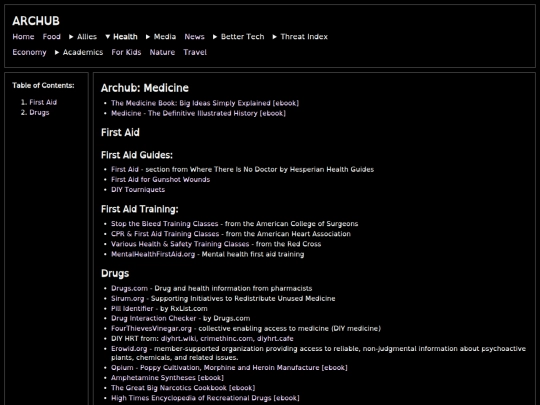Expand the Better Tech menu triangle
540x405 pixels.
pos(215,37)
